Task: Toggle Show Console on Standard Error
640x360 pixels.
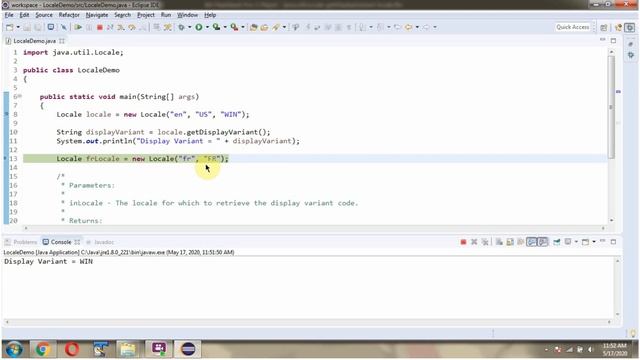Action: pyautogui.click(x=542, y=242)
